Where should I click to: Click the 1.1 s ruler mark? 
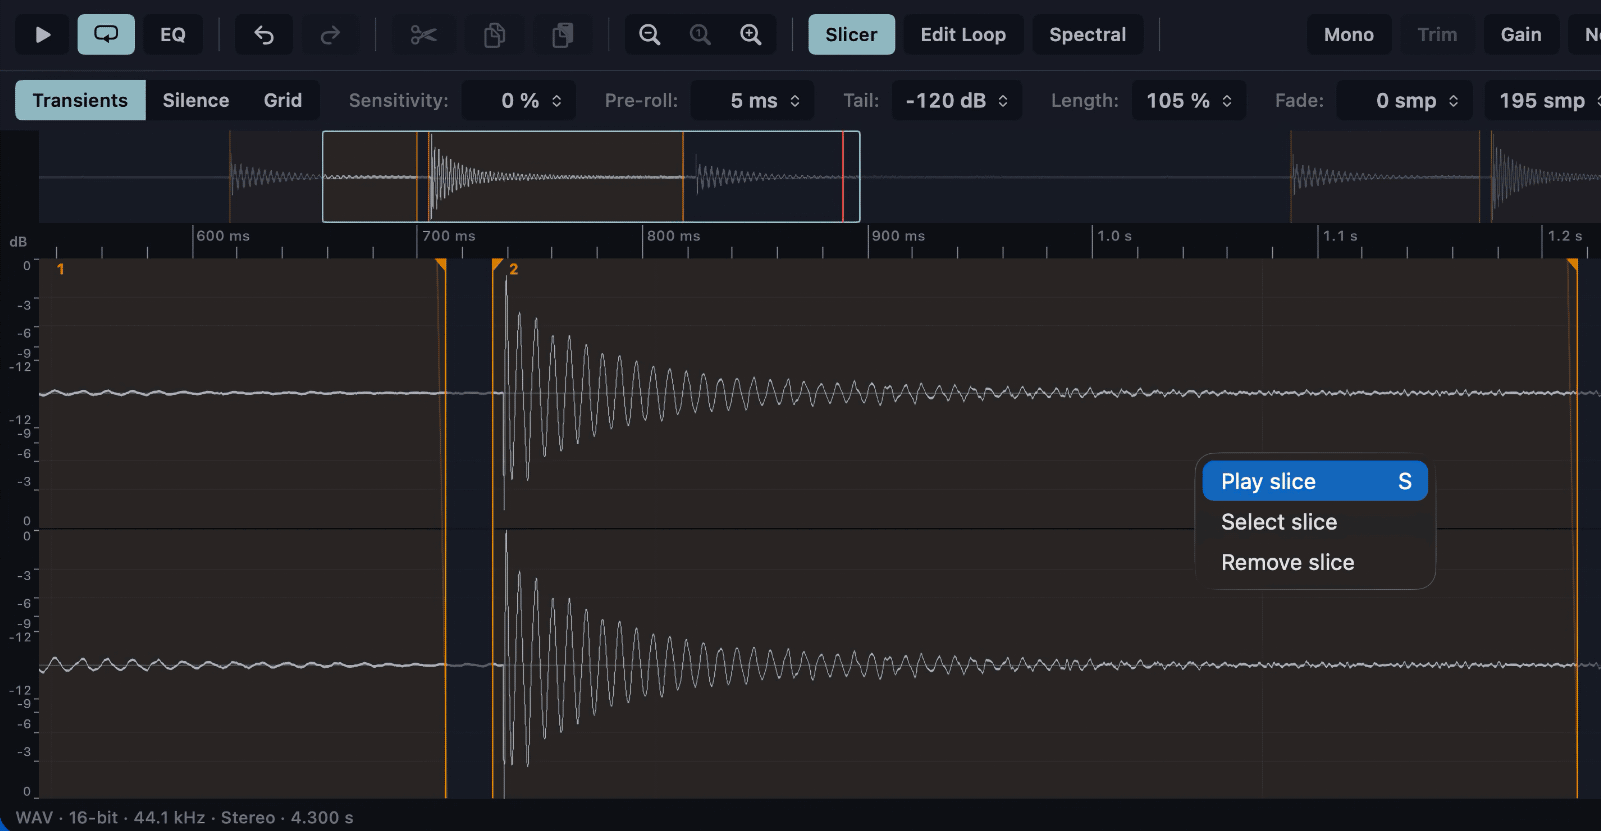pos(1340,236)
